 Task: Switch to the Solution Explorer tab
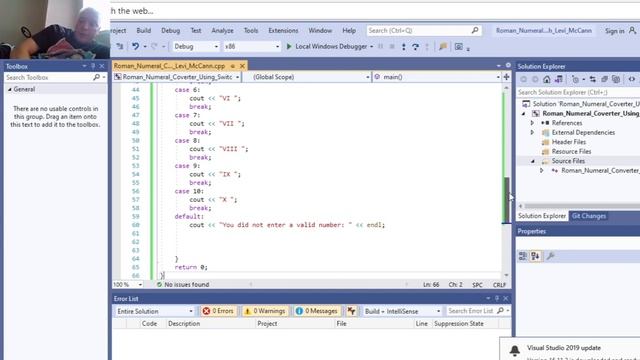[x=542, y=216]
